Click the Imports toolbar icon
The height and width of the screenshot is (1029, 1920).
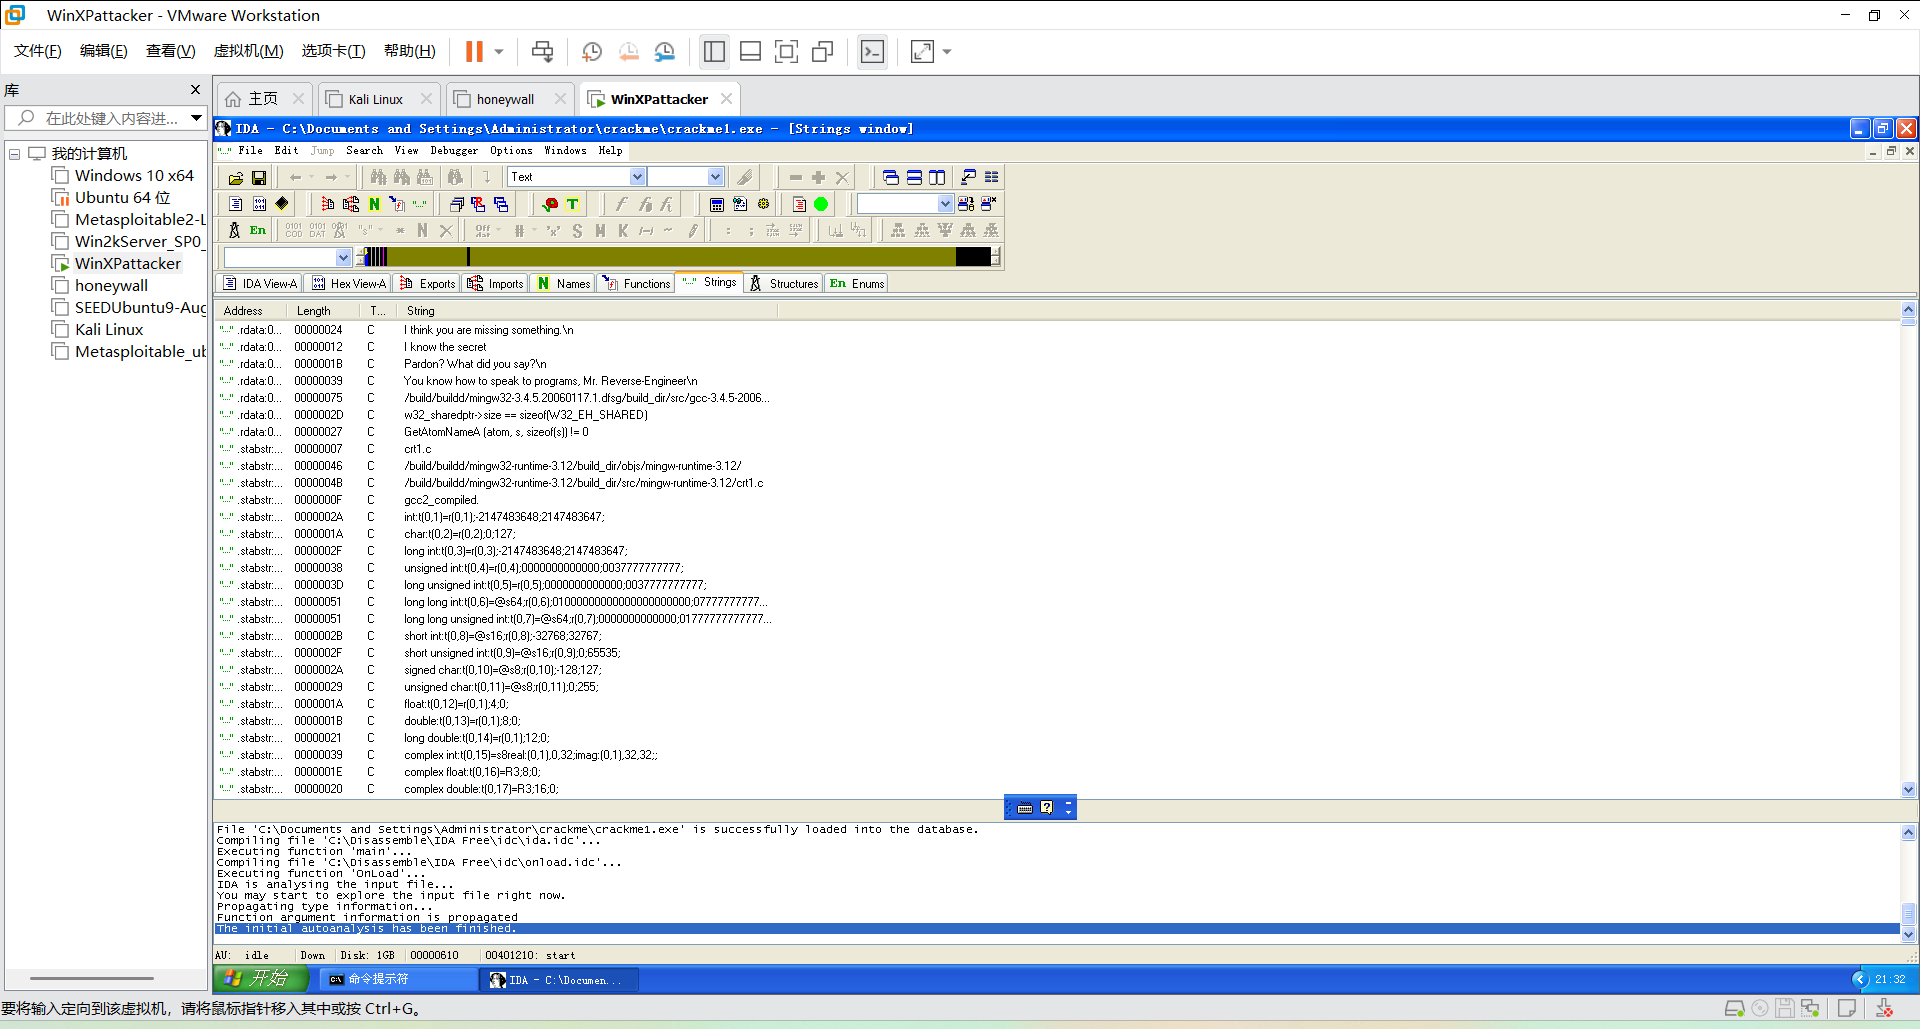coord(351,204)
